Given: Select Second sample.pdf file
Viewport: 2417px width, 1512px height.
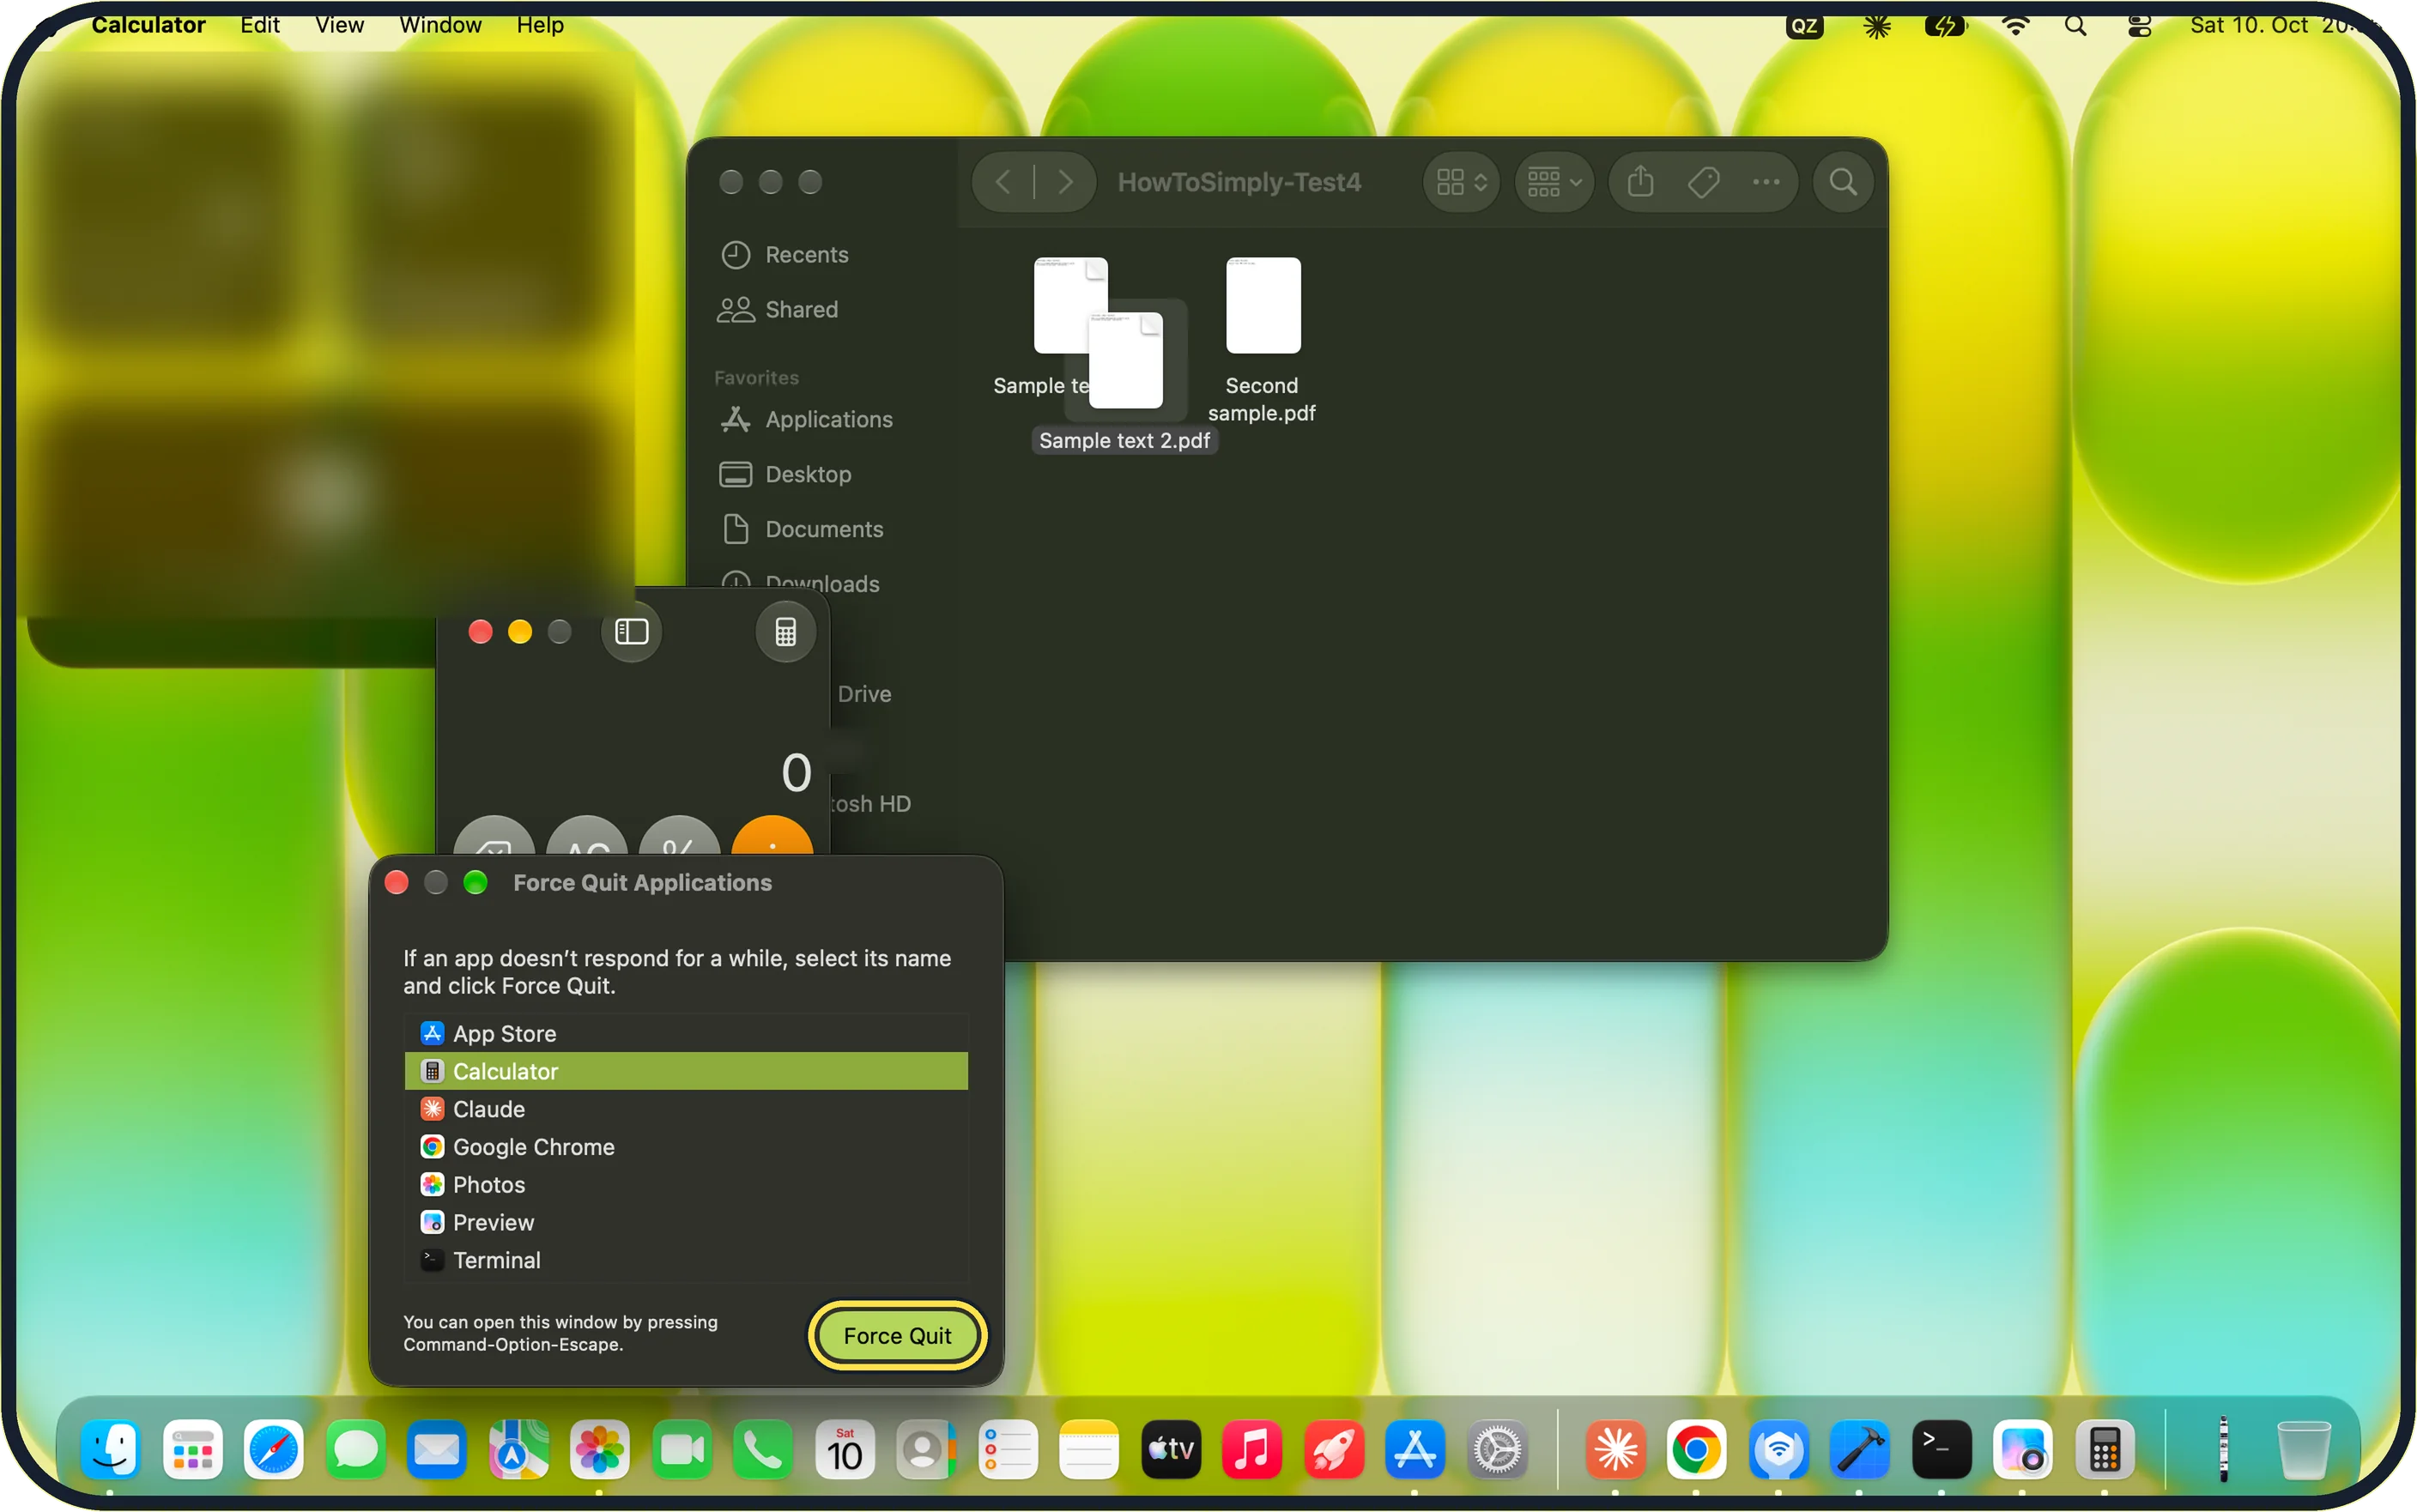Looking at the screenshot, I should pyautogui.click(x=1263, y=340).
